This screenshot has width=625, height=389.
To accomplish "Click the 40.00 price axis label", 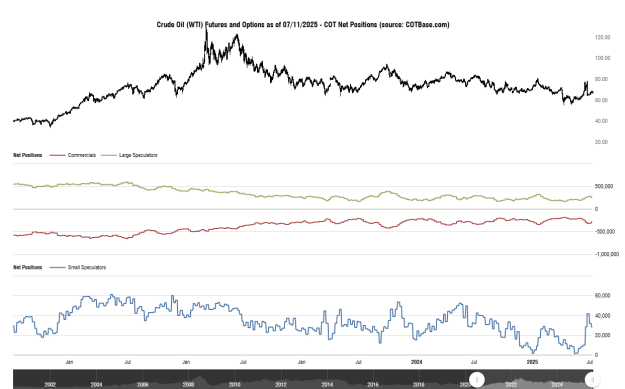I will click(601, 121).
